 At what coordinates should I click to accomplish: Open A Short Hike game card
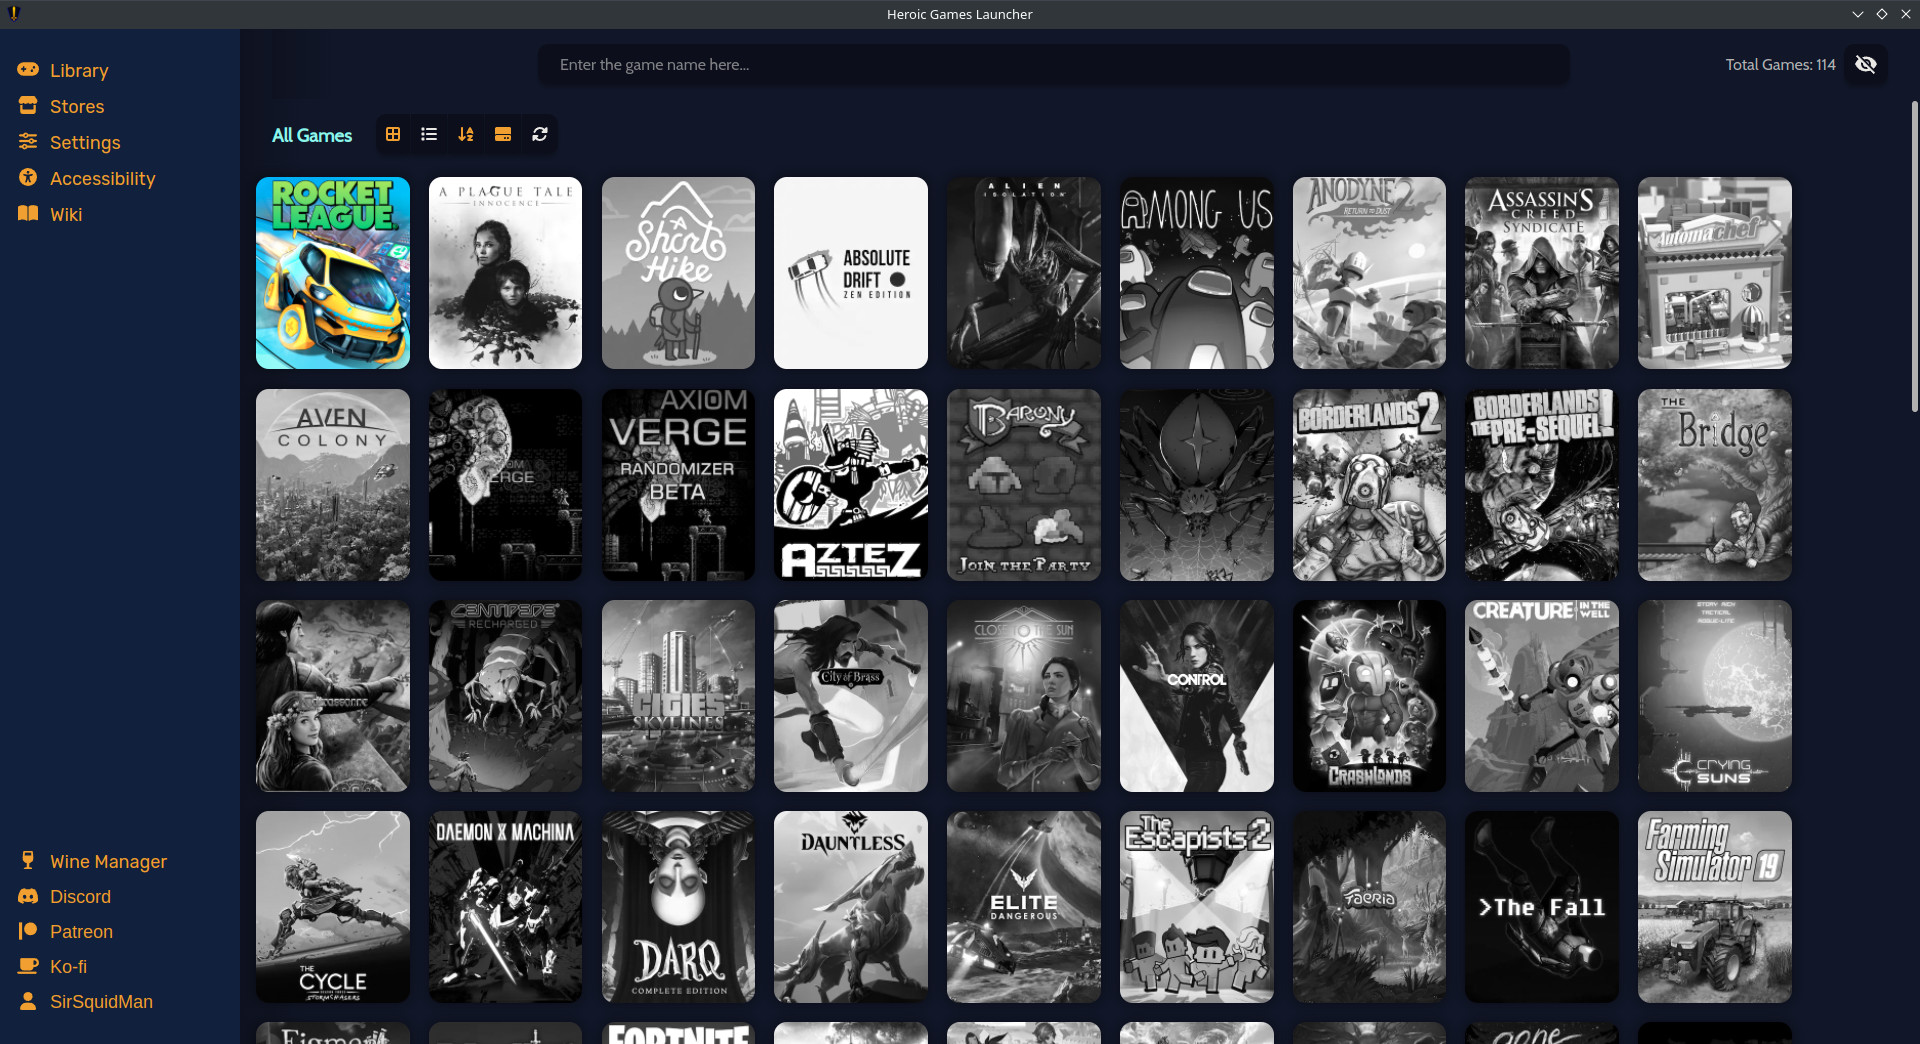pyautogui.click(x=678, y=273)
